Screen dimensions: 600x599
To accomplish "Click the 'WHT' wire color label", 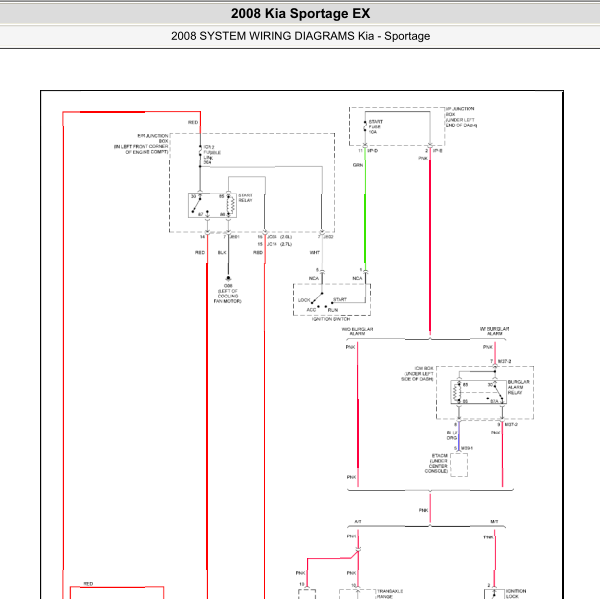I will (x=315, y=253).
